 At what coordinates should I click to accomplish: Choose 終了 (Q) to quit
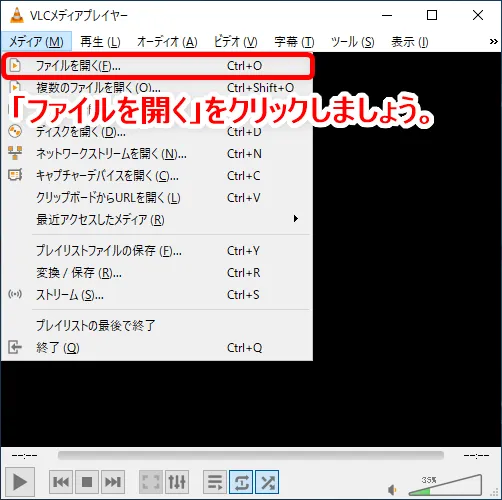click(157, 348)
